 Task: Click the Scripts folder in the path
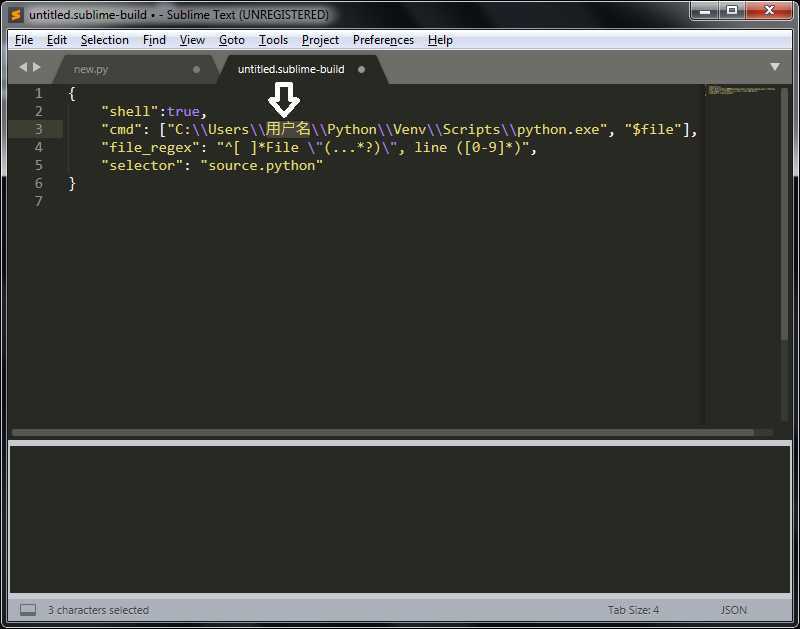pos(471,130)
